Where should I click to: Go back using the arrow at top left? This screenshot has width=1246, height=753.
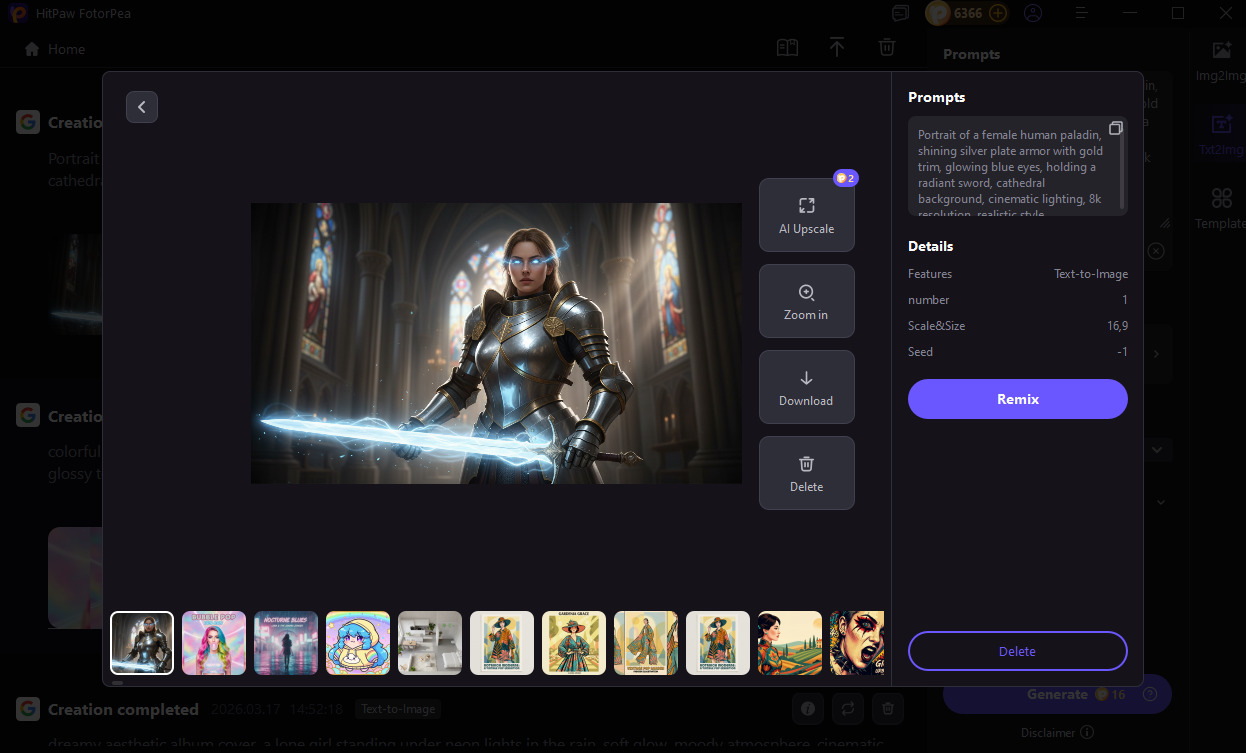click(141, 107)
